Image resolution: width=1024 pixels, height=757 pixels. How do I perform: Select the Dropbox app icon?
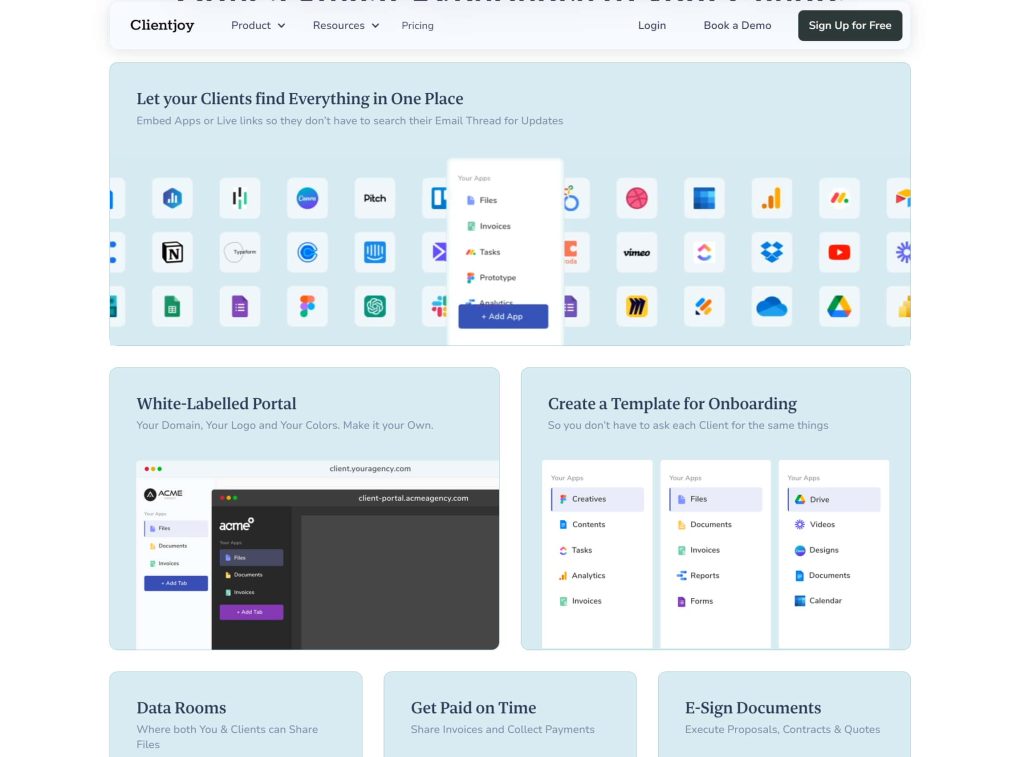pos(771,252)
